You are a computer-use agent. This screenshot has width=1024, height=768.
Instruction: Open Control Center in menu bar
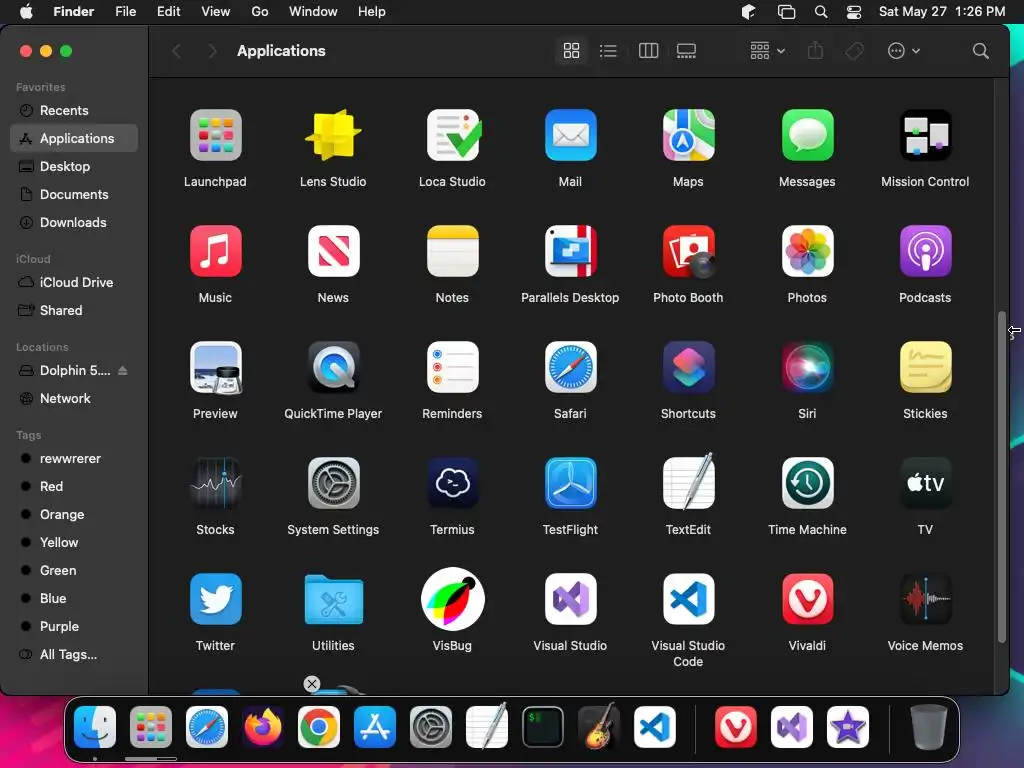pos(854,12)
